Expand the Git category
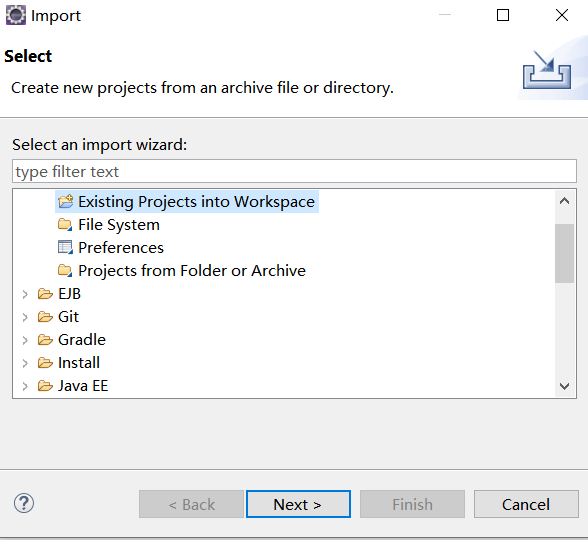 click(25, 317)
